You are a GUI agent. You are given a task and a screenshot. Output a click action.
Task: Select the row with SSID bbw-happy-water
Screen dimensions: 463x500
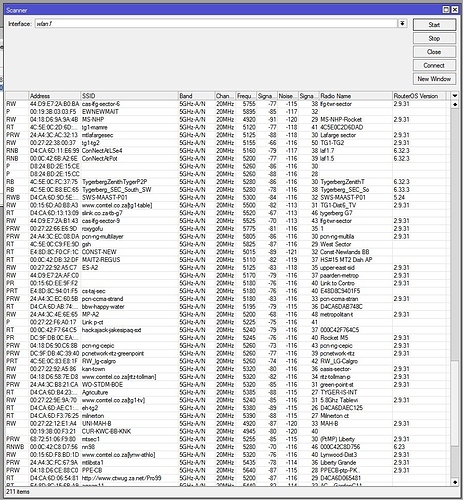(227, 307)
